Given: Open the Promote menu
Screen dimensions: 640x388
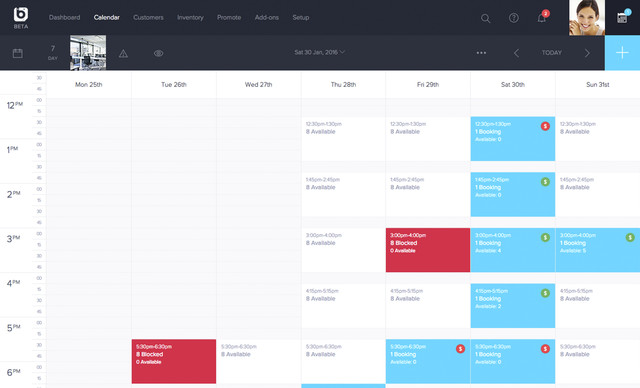Looking at the screenshot, I should click(x=229, y=18).
